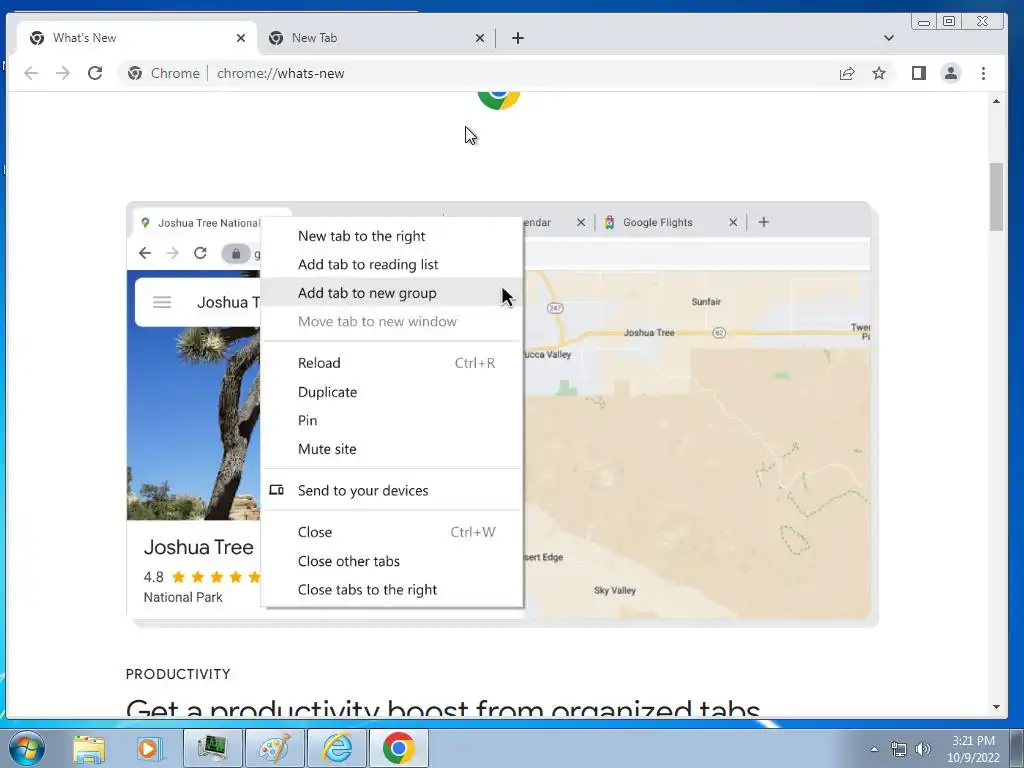Open the Chrome three-dot menu
The image size is (1024, 768).
coord(984,73)
